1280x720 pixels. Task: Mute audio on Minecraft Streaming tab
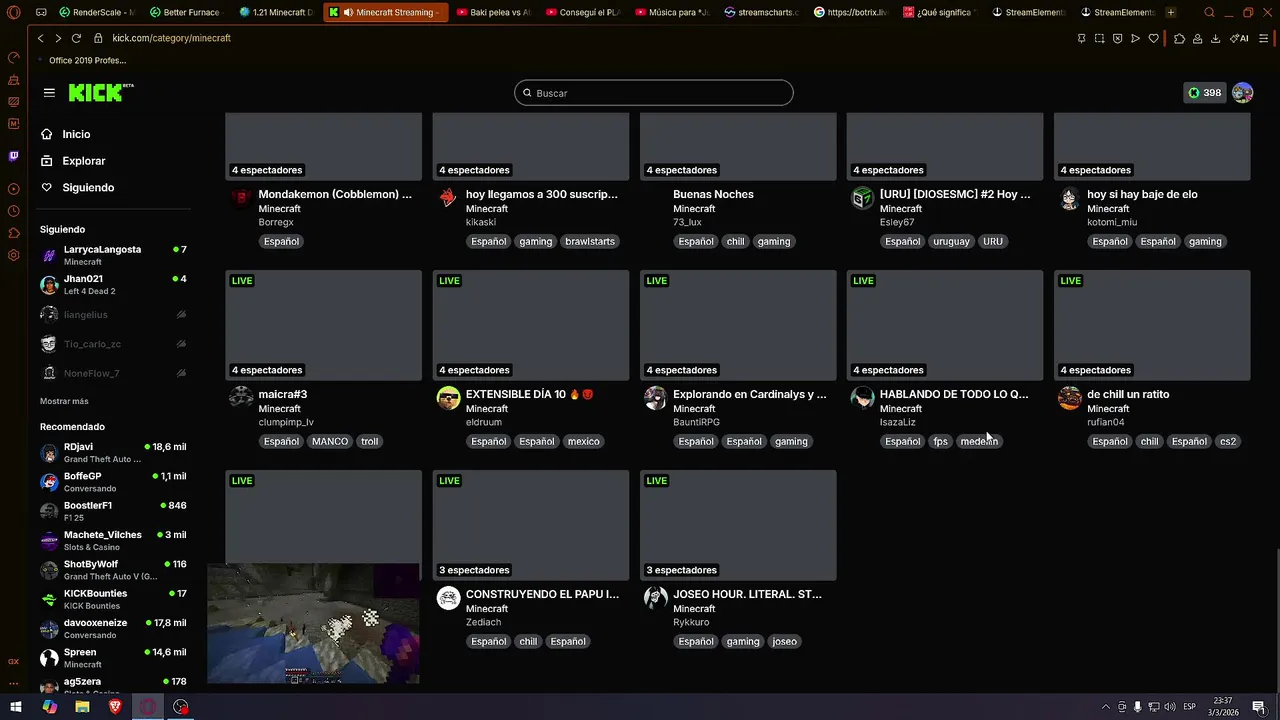coord(348,12)
